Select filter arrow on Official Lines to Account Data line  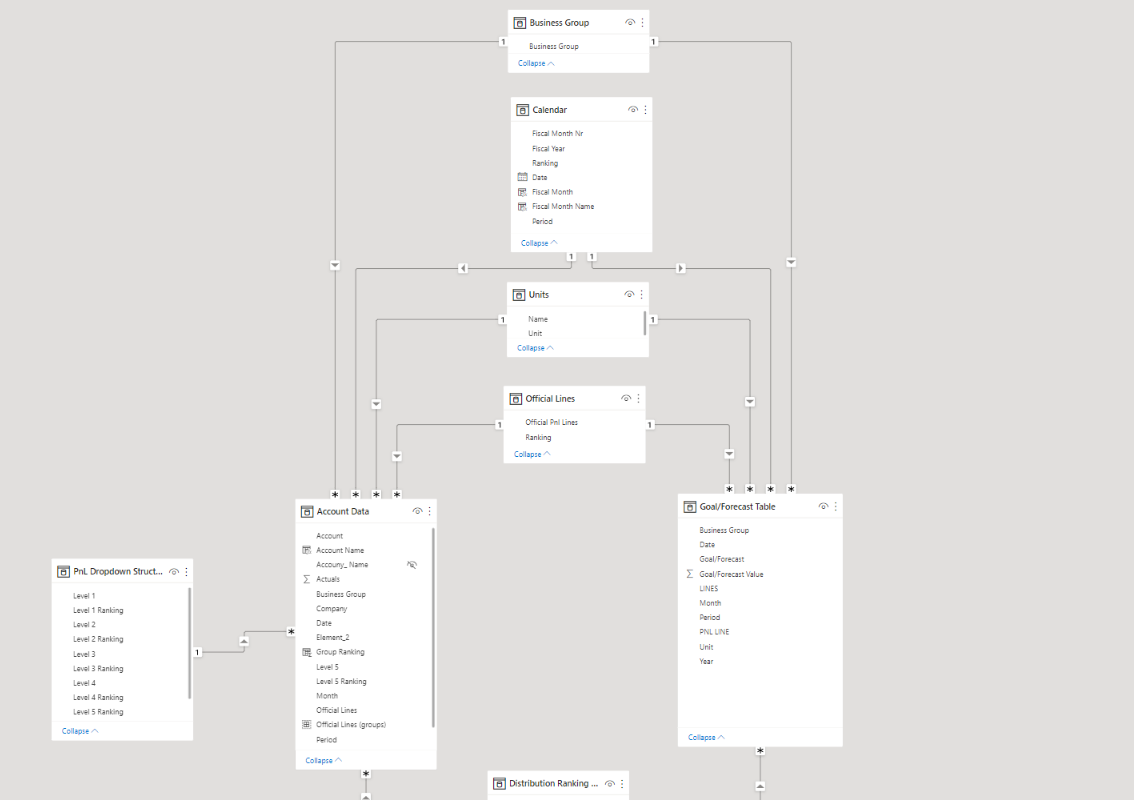pyautogui.click(x=397, y=456)
